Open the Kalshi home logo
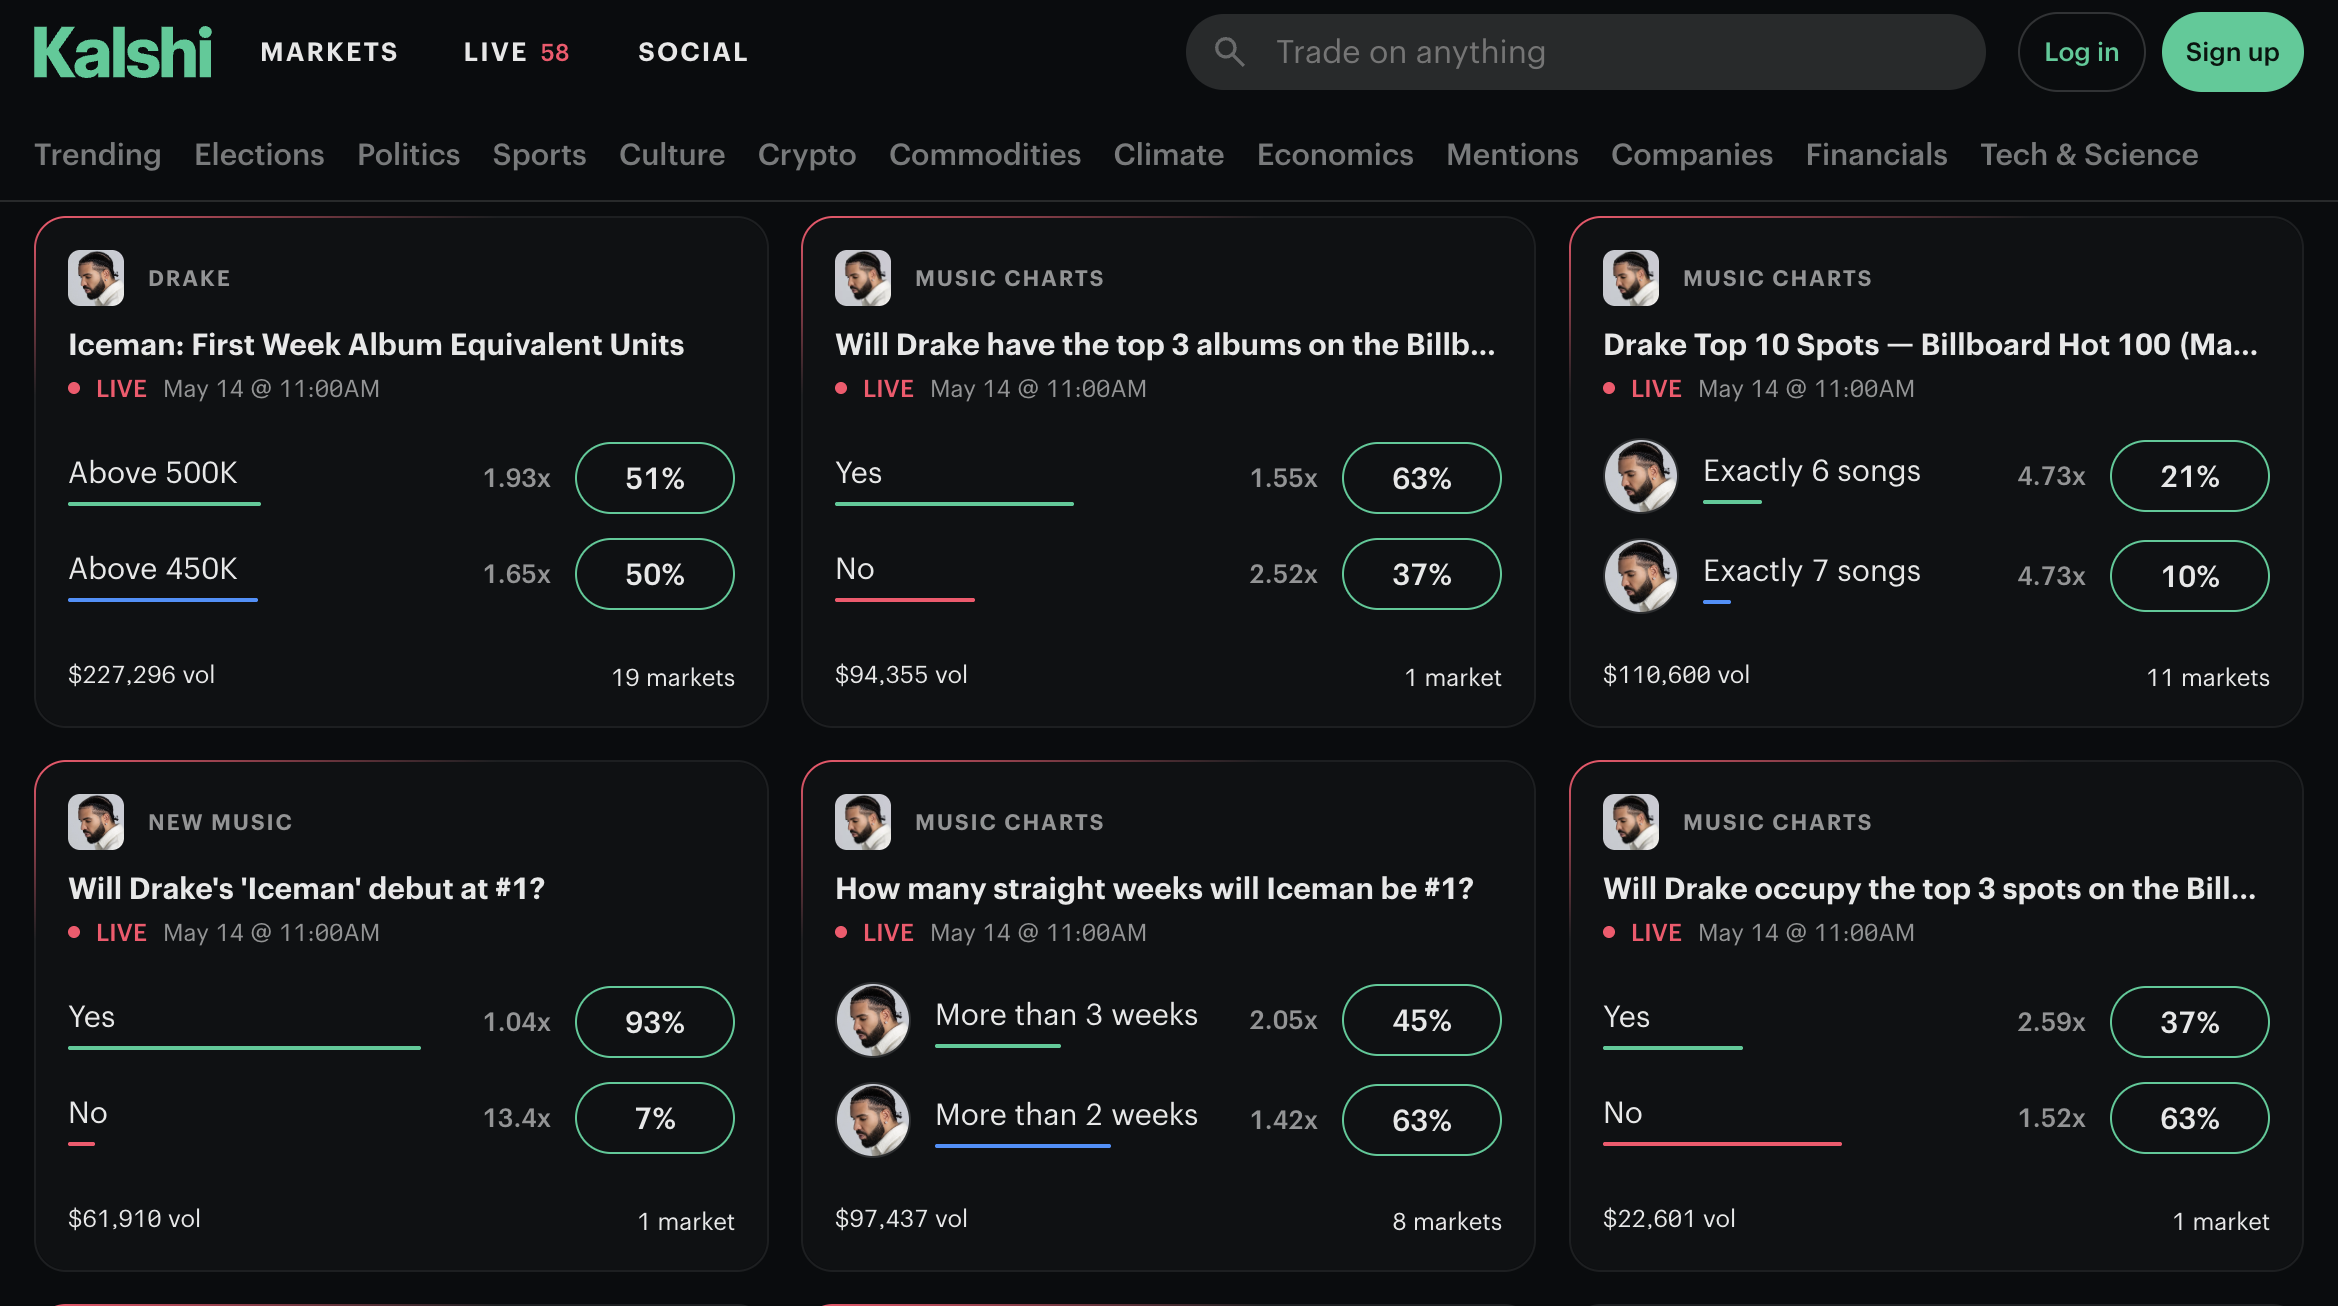The image size is (2338, 1306). point(123,52)
